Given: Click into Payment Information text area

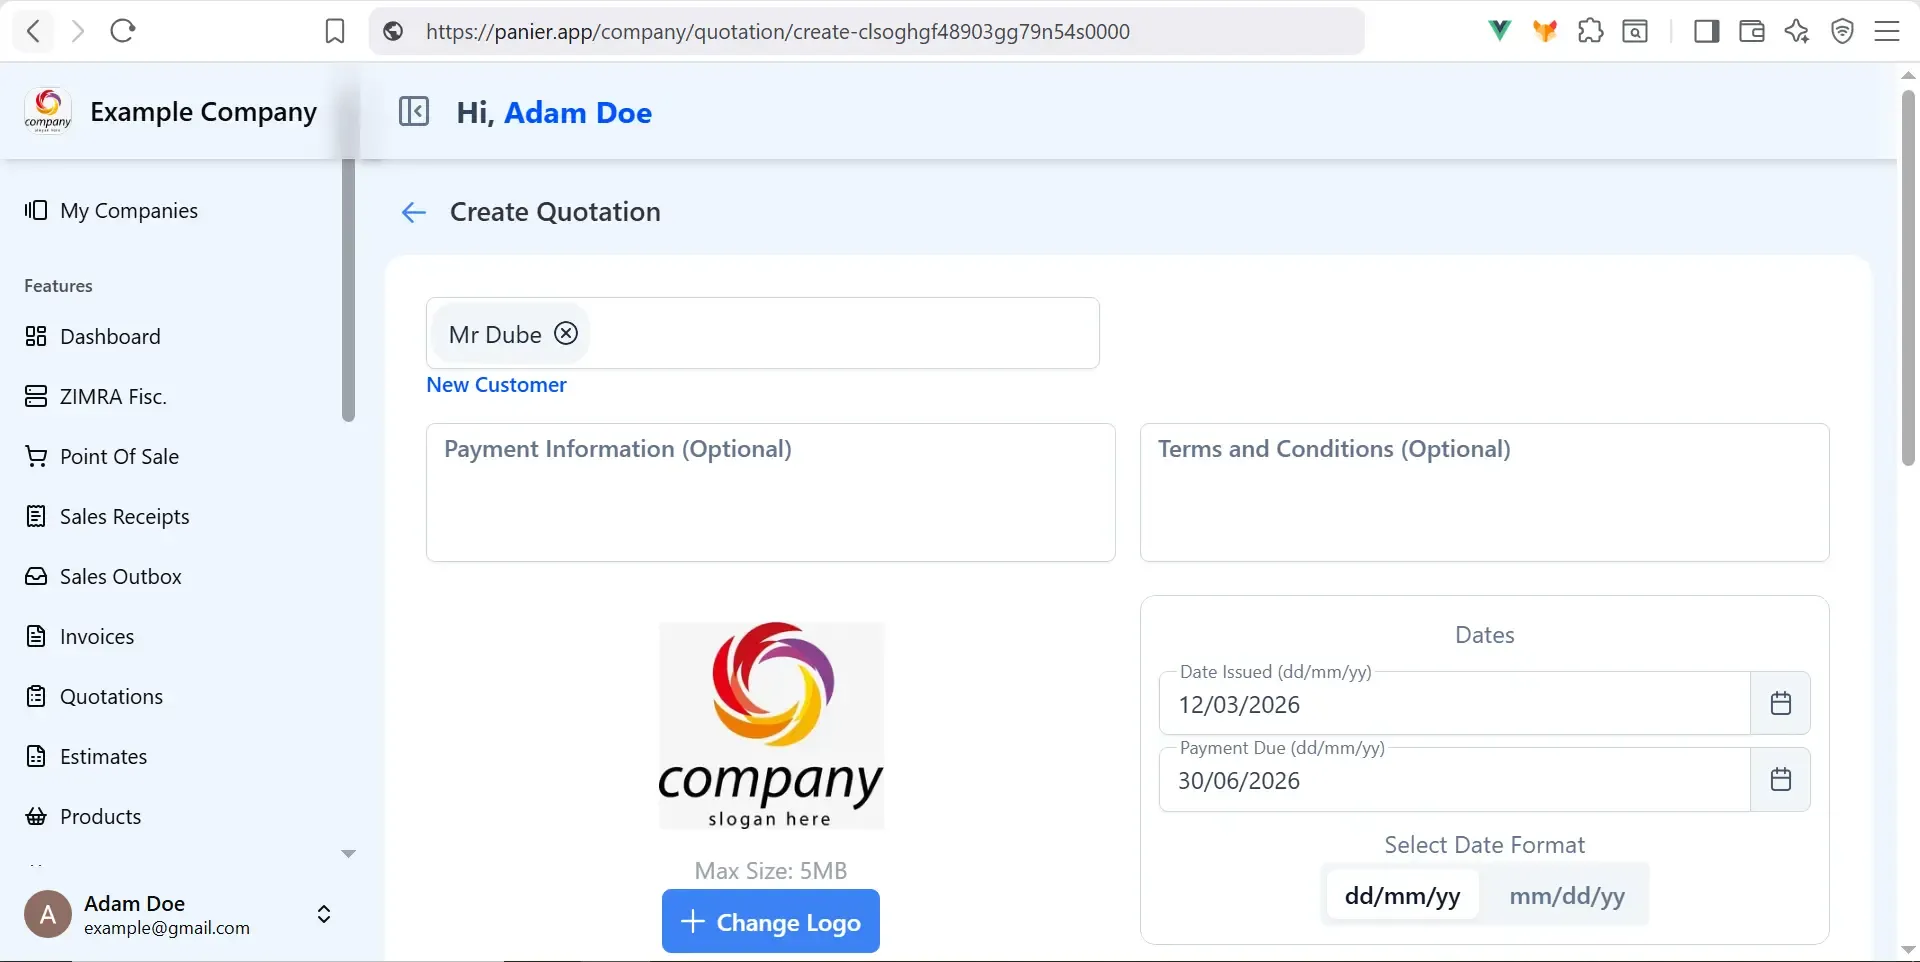Looking at the screenshot, I should (770, 492).
